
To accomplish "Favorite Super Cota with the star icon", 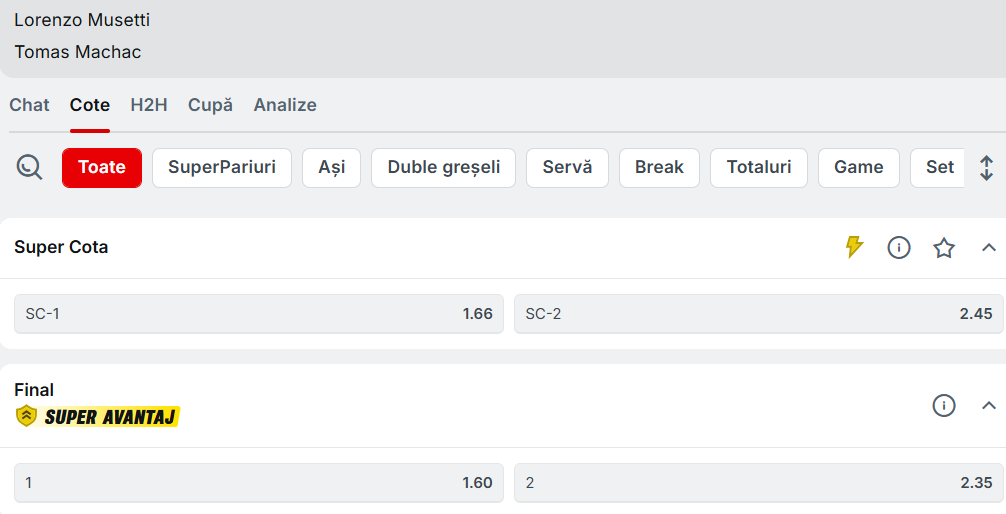I will coord(944,247).
